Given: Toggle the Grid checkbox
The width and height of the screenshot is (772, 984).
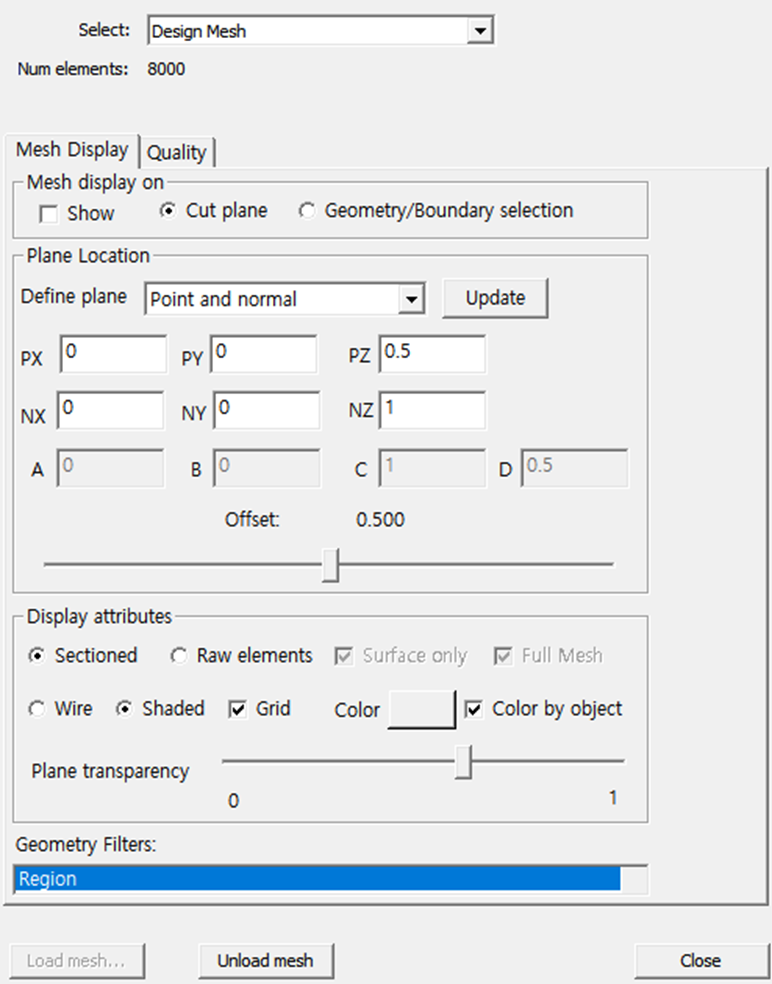Looking at the screenshot, I should point(238,709).
